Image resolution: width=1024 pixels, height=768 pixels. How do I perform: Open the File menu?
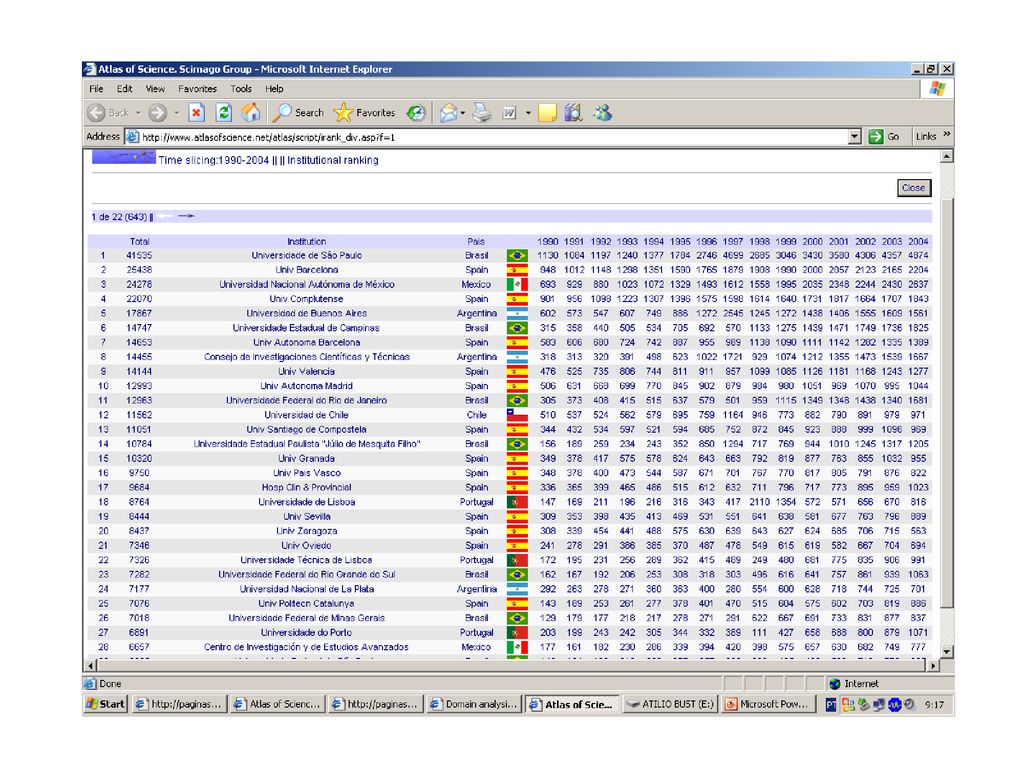click(96, 89)
